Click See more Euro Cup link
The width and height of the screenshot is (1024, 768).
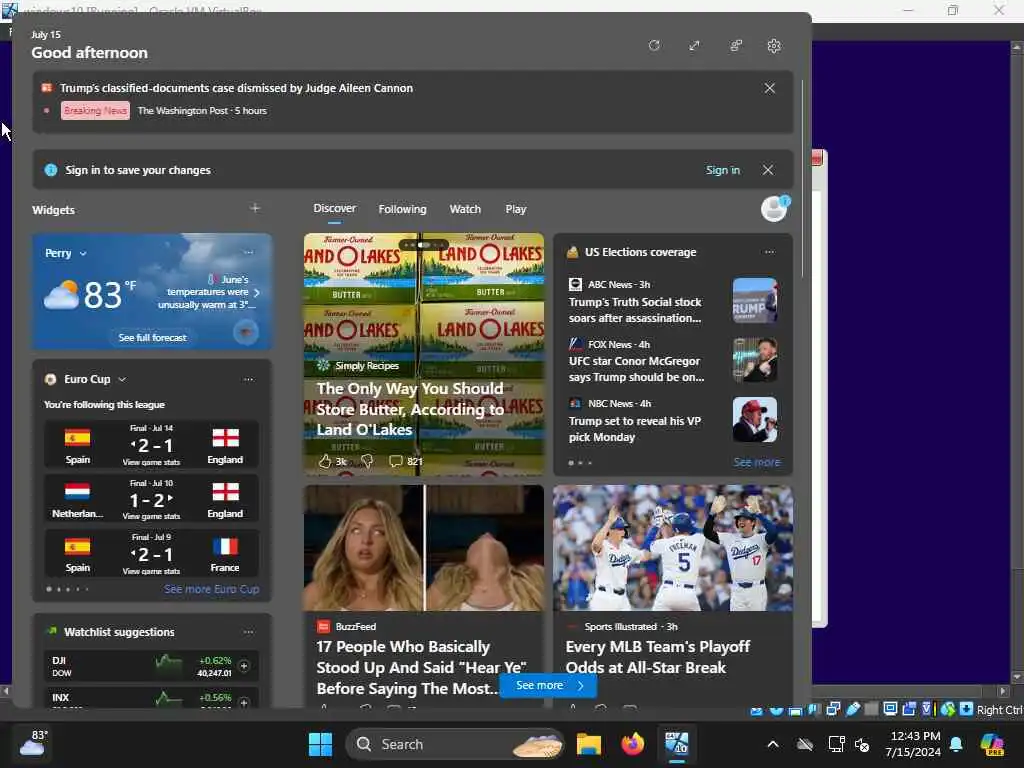click(212, 589)
